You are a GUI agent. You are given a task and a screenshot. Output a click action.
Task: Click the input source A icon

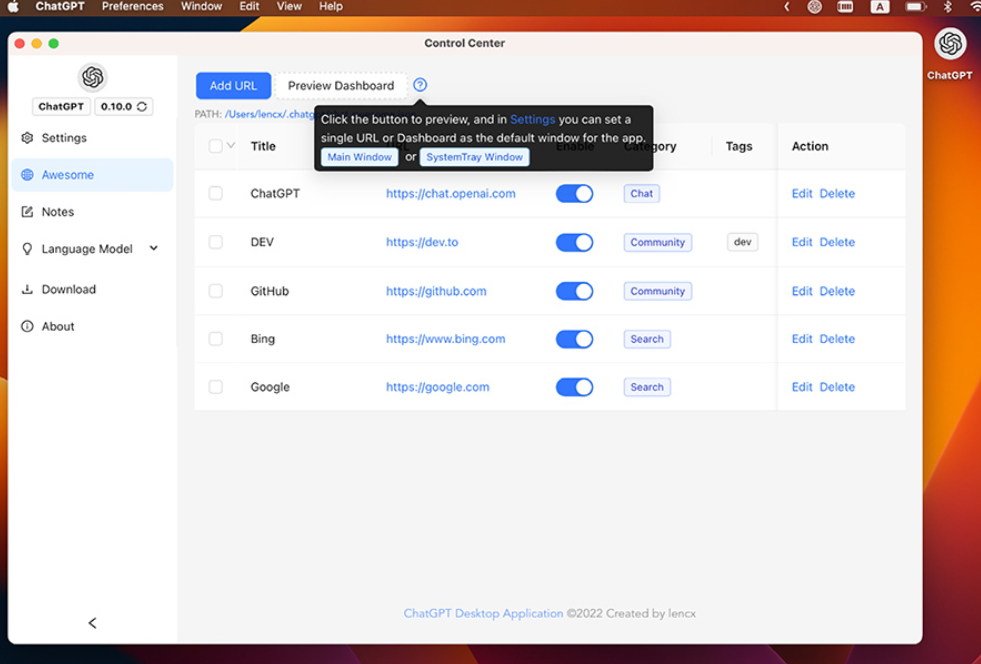880,6
